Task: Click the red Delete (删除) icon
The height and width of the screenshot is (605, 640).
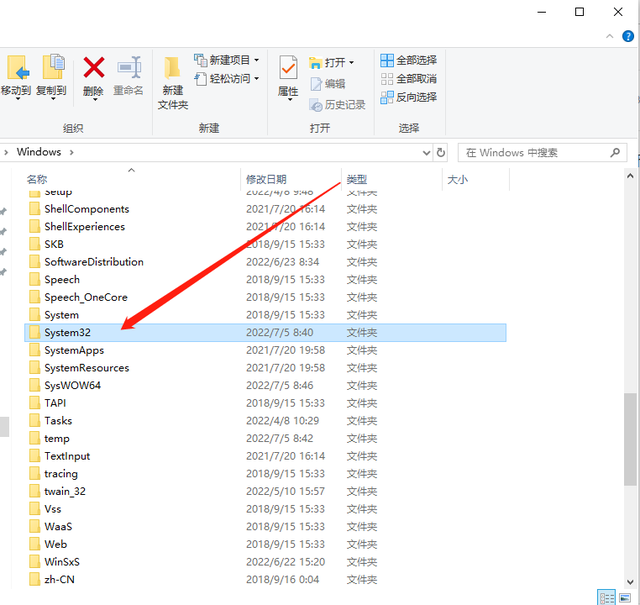Action: point(93,67)
